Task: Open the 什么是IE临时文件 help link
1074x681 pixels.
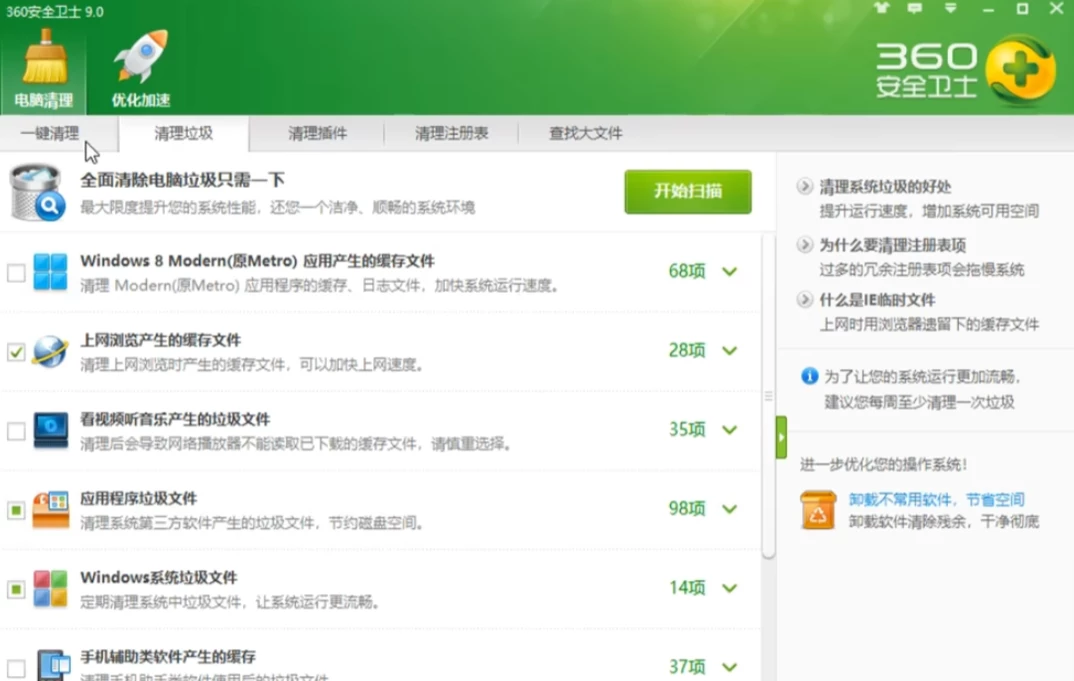Action: click(x=877, y=299)
